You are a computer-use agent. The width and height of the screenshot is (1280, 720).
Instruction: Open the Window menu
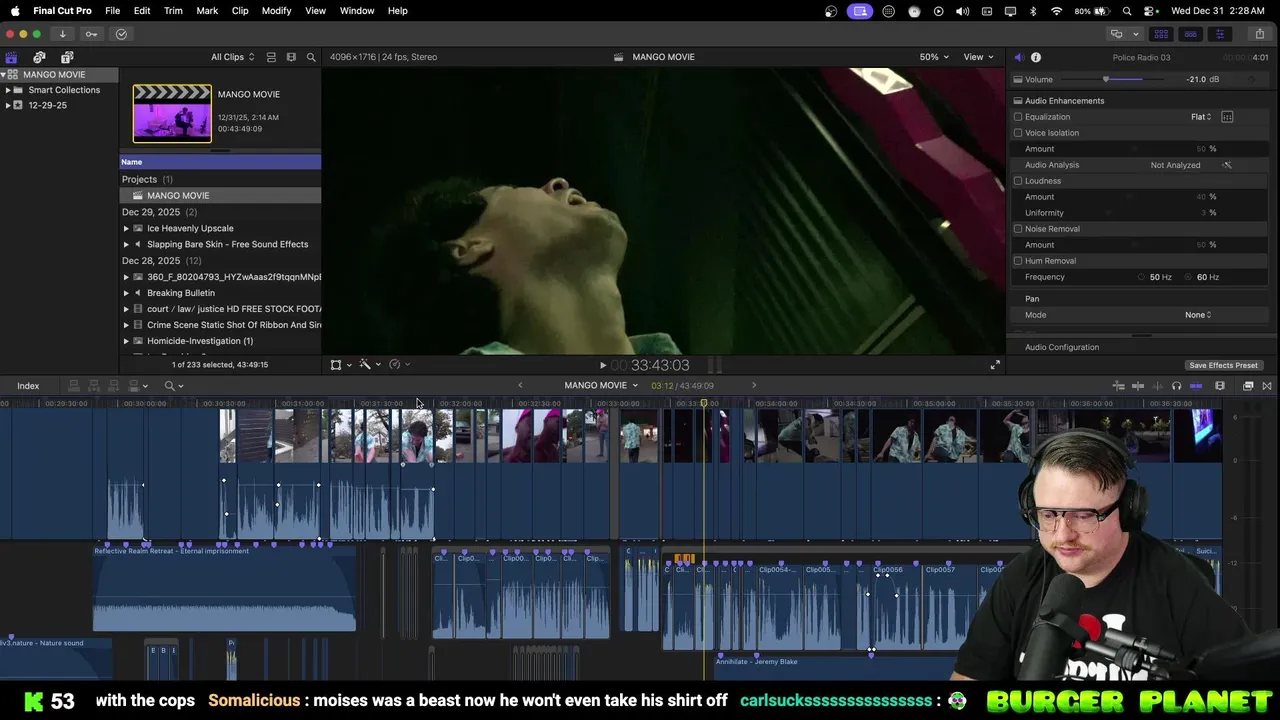coord(357,11)
